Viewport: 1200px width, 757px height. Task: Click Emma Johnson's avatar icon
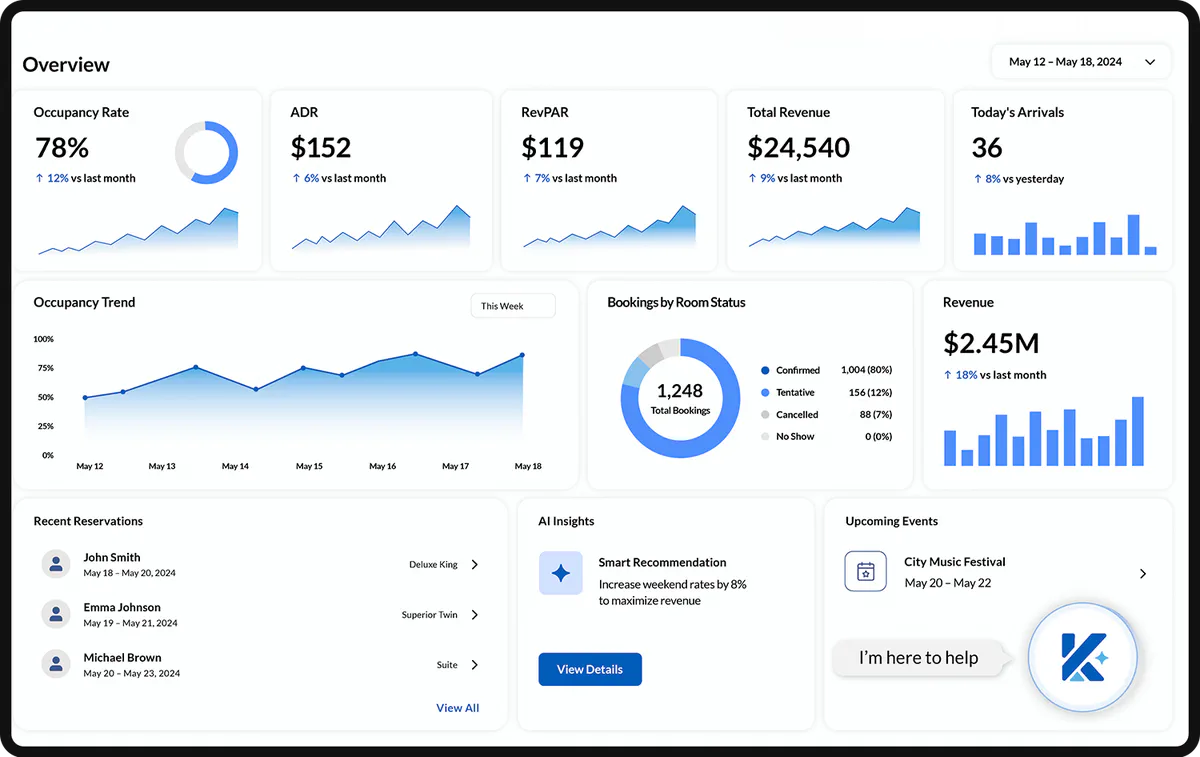click(56, 614)
